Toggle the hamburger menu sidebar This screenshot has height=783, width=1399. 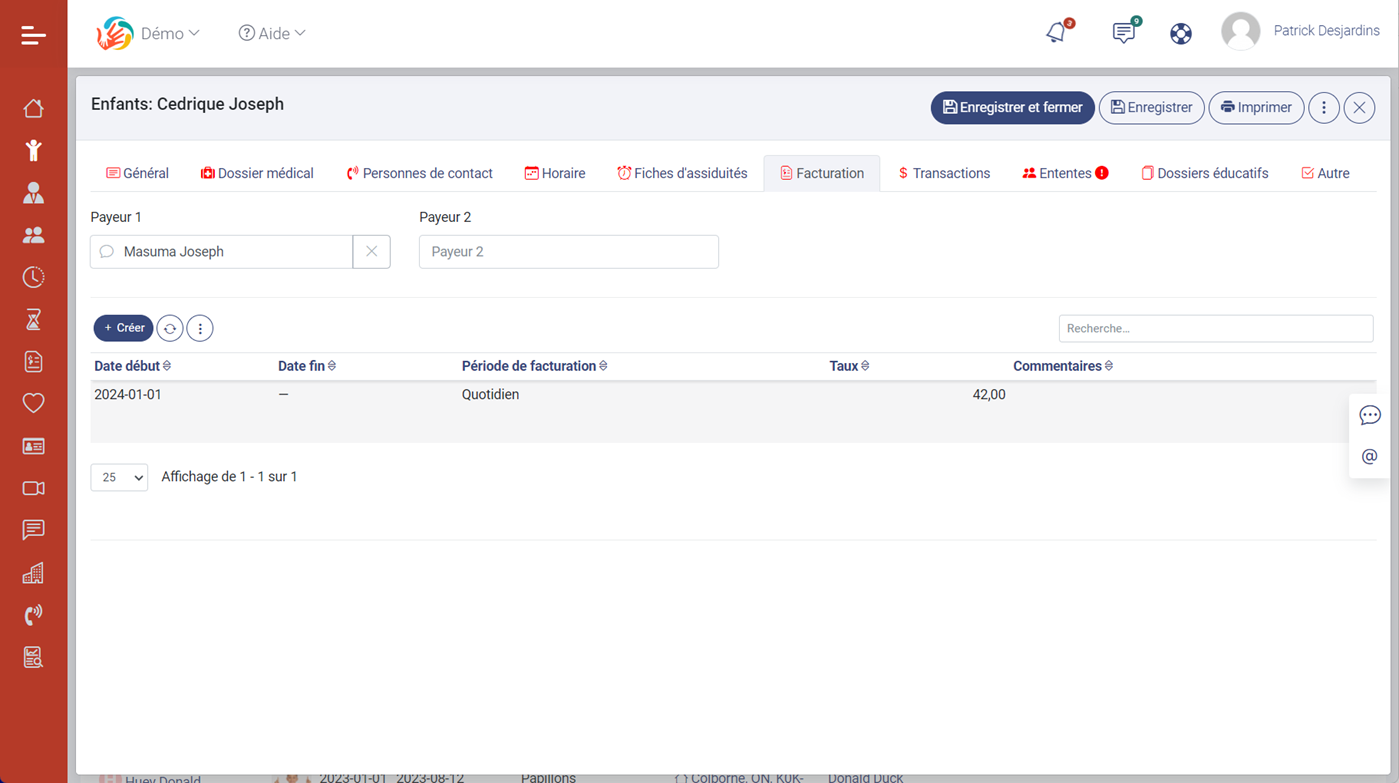click(33, 35)
